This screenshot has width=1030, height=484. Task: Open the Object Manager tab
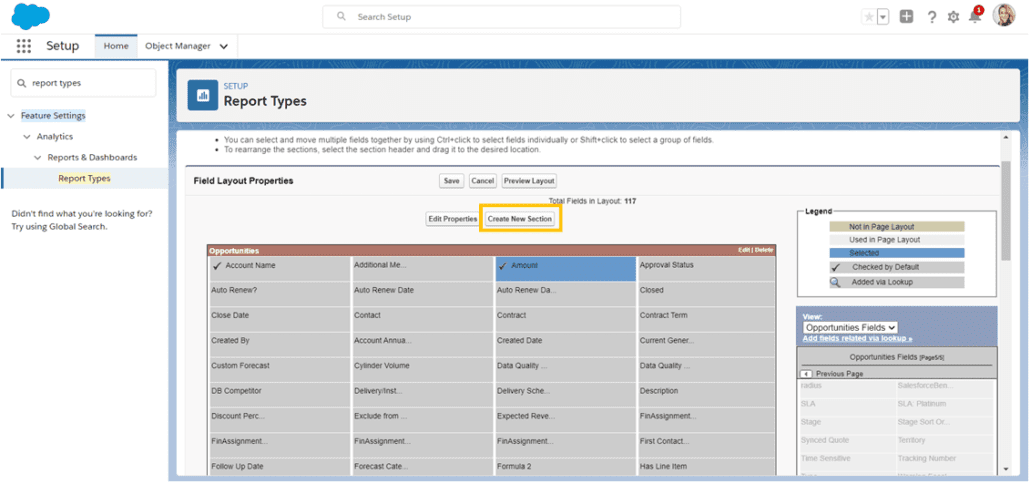[x=178, y=46]
